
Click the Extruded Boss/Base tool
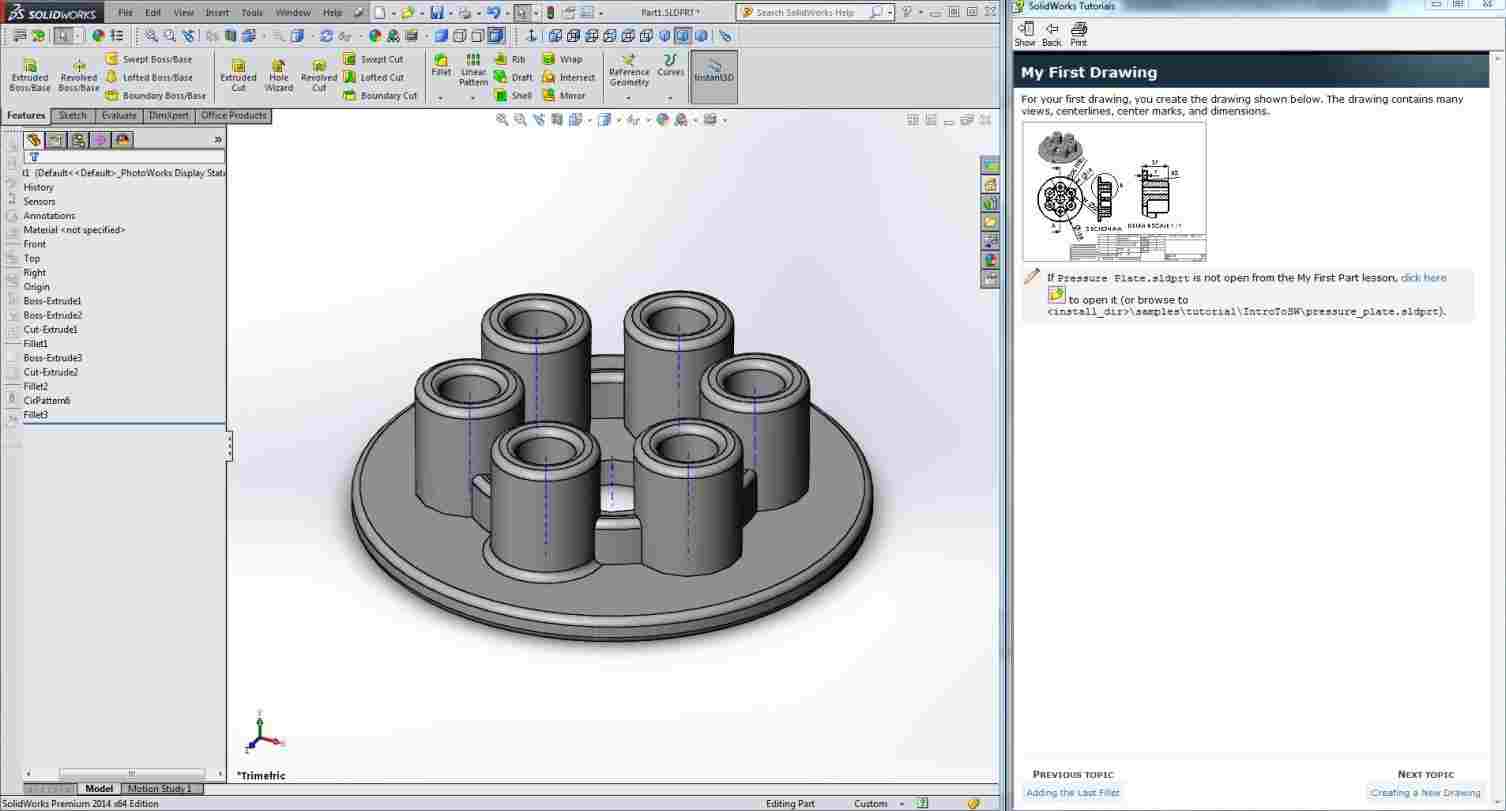pos(29,75)
